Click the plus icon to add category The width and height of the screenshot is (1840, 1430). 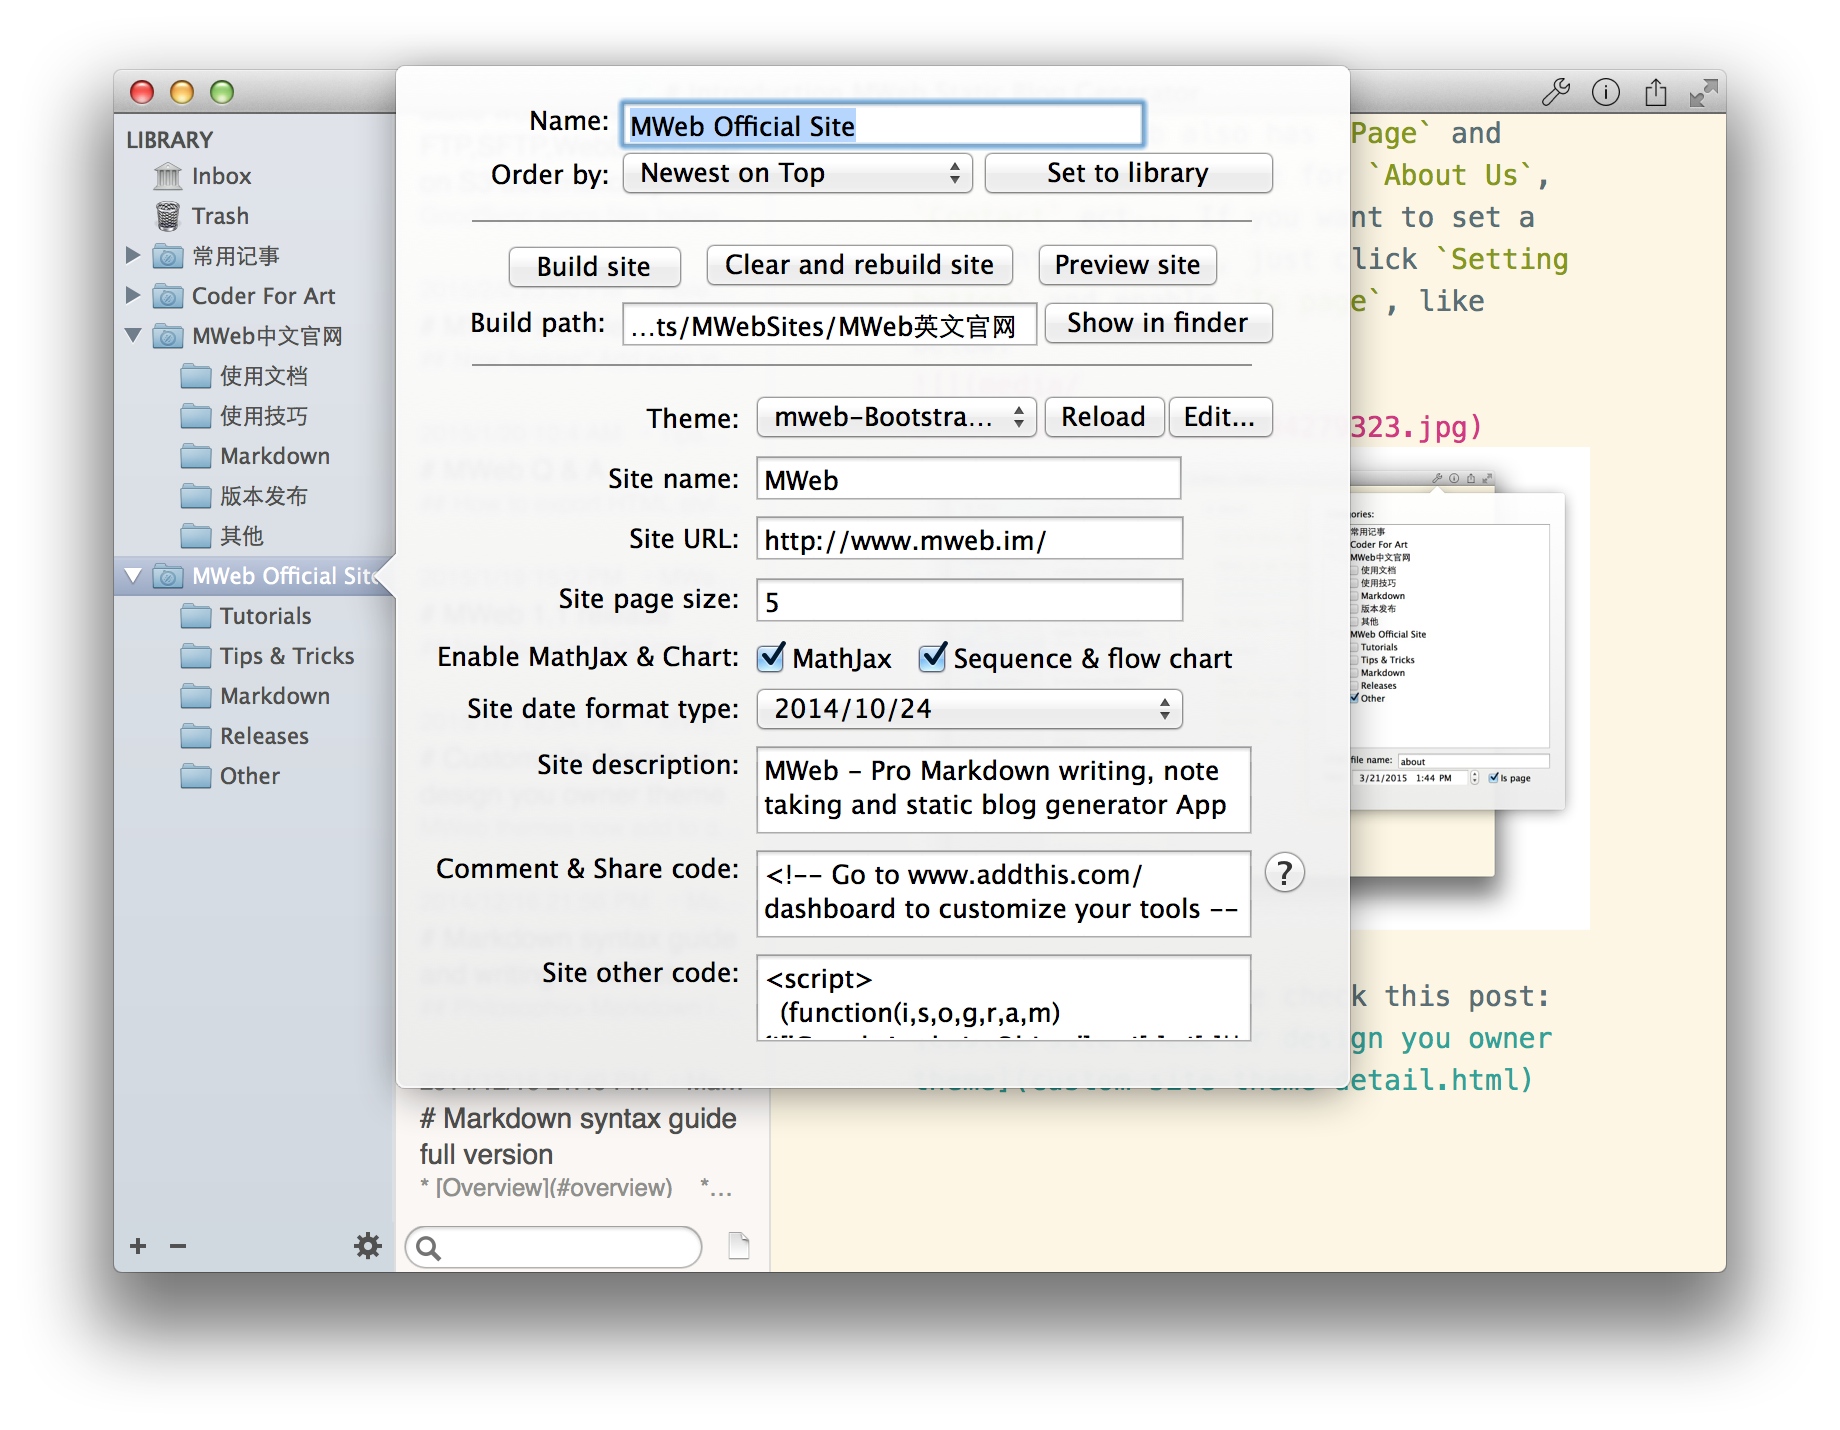pyautogui.click(x=138, y=1245)
